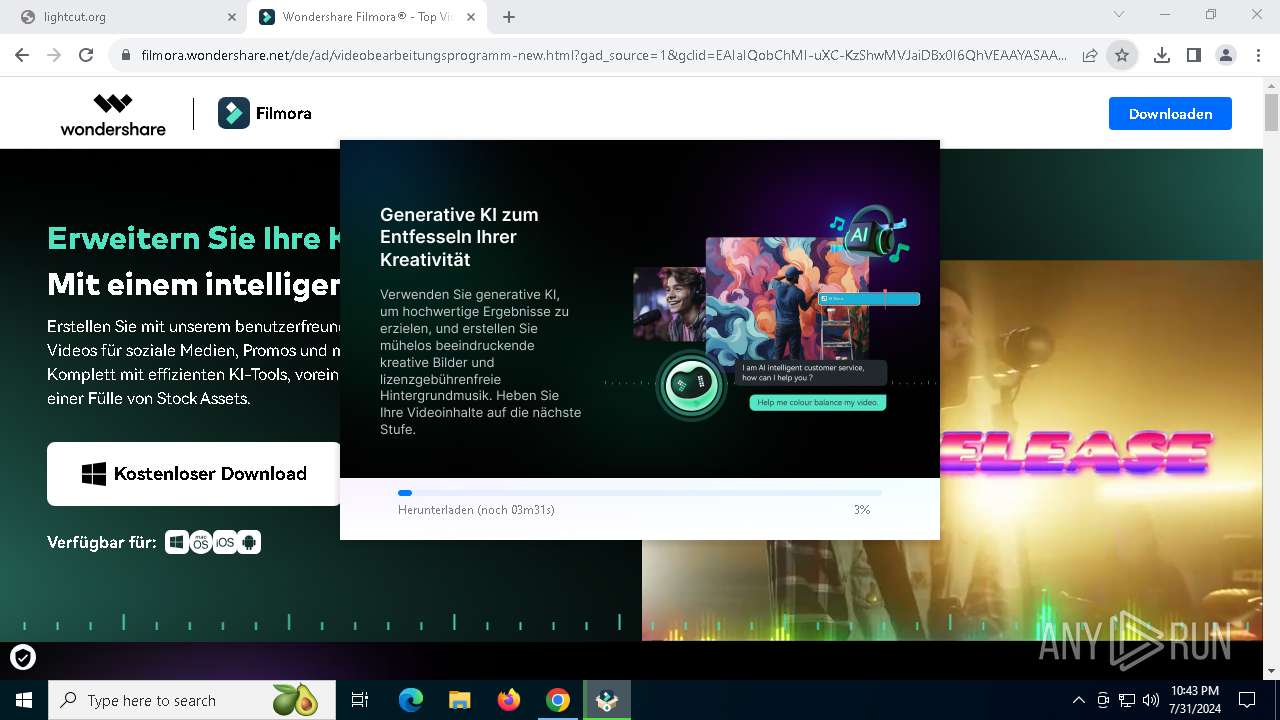
Task: Open Chrome three-dot menu
Action: (1257, 56)
